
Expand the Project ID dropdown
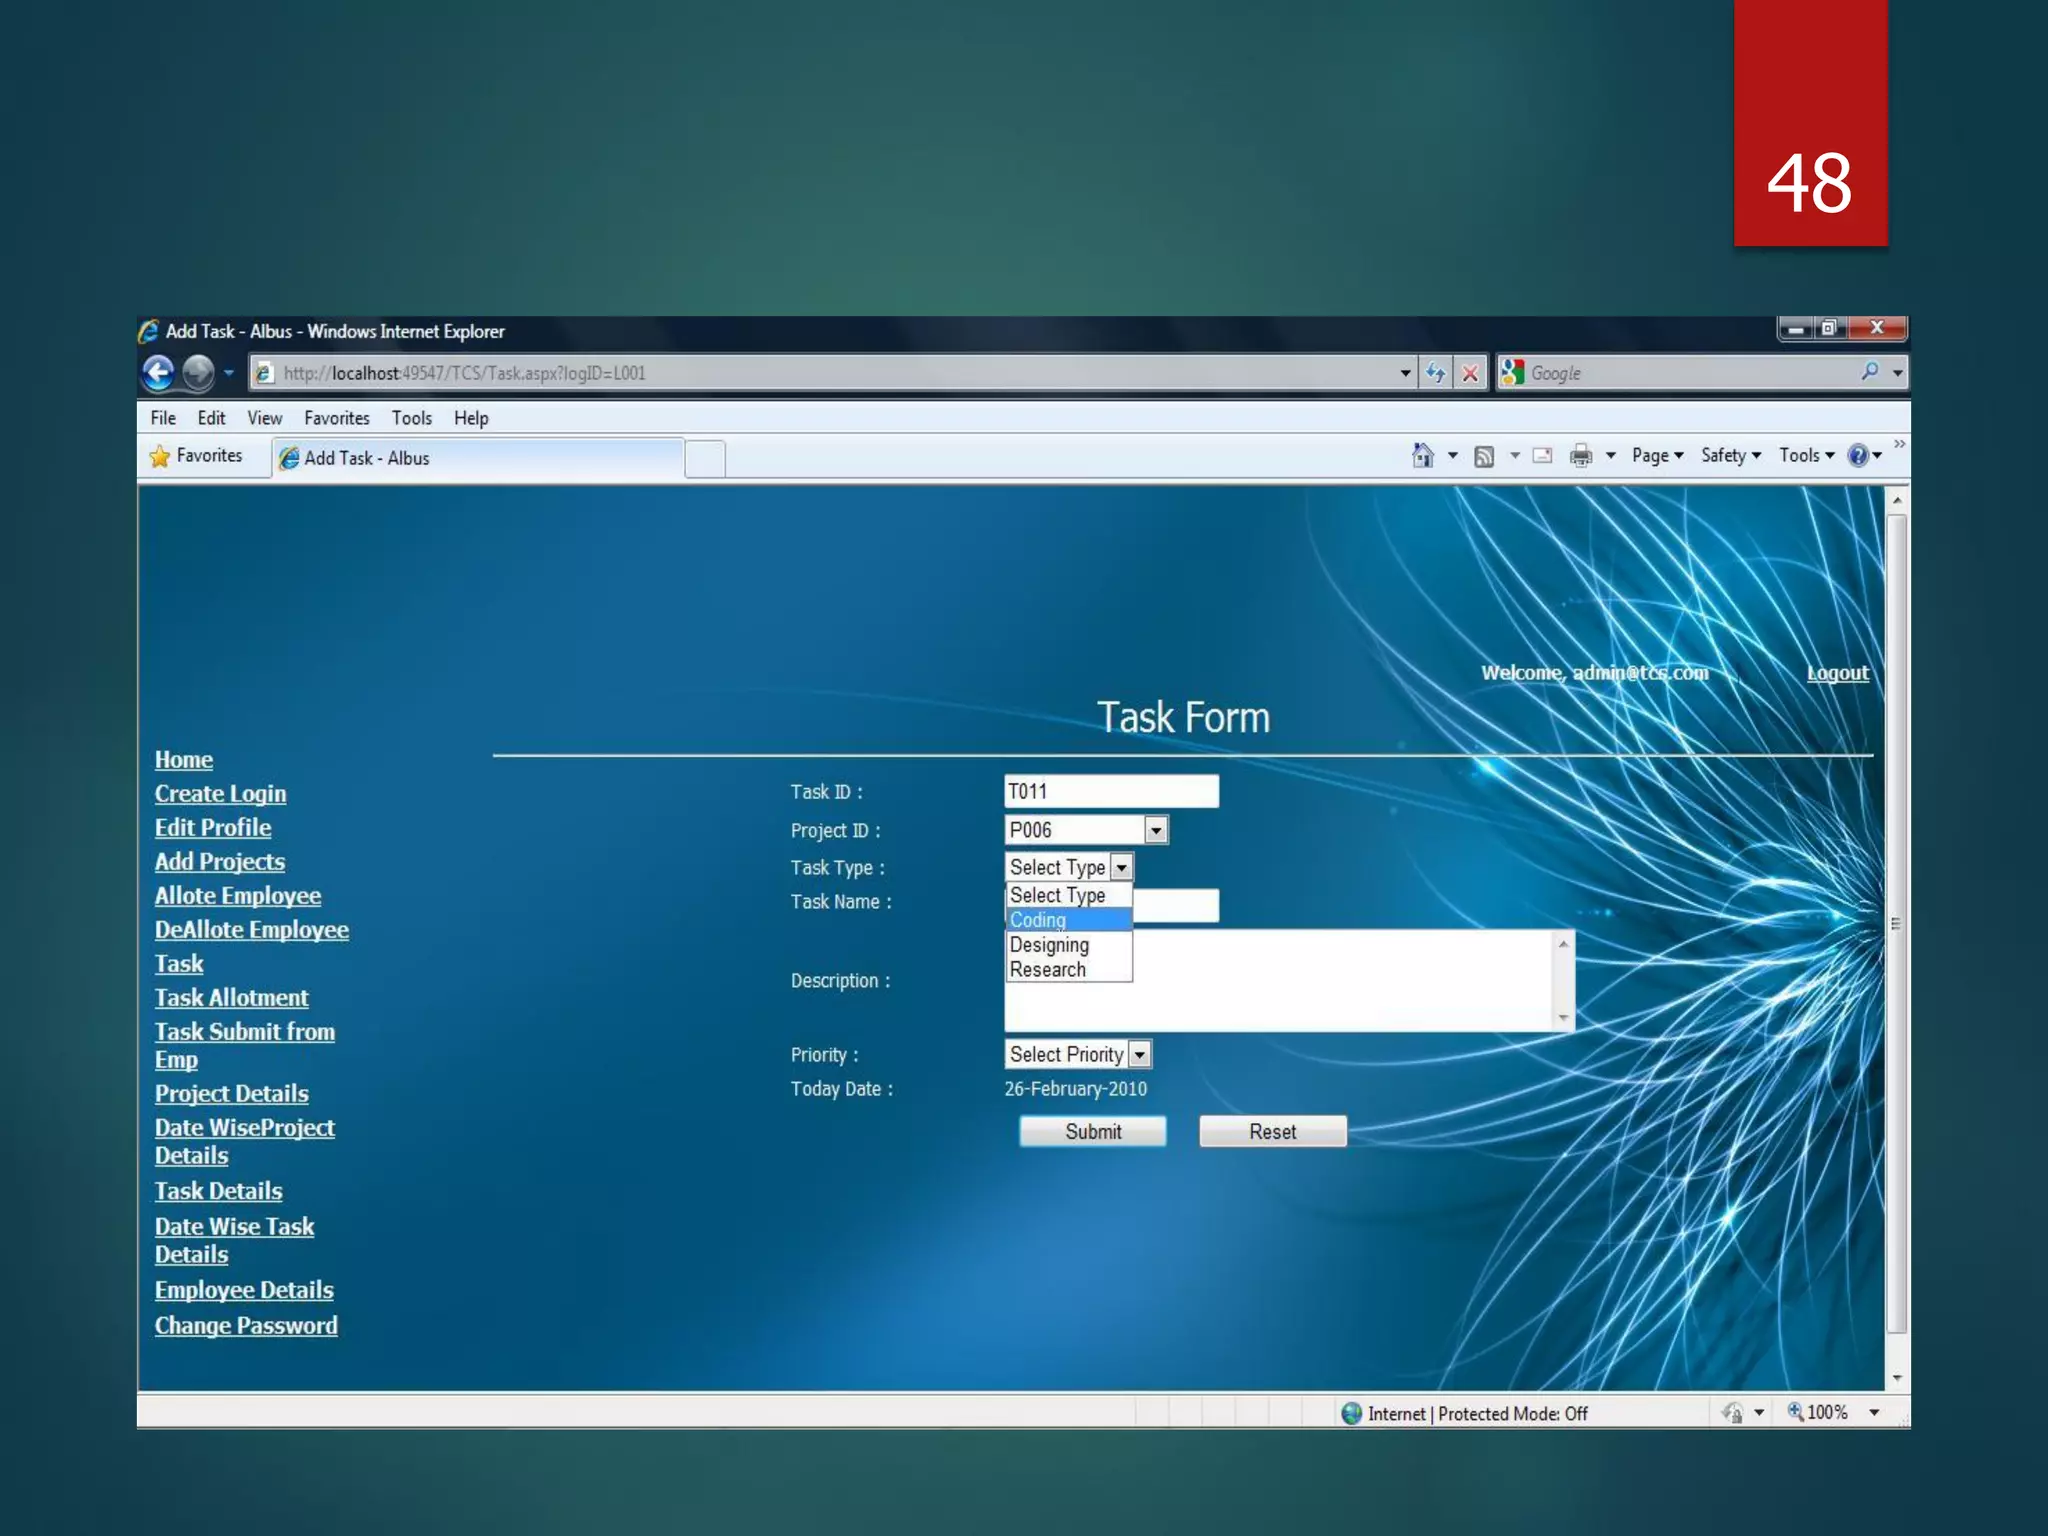click(1156, 830)
